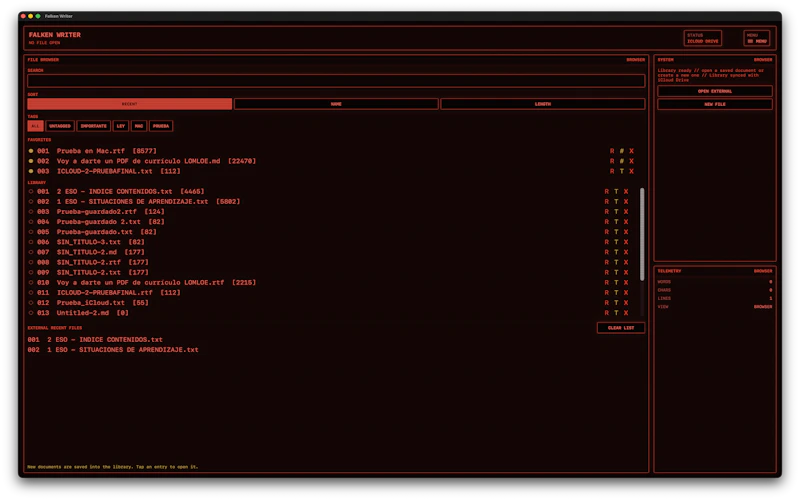Viewport: 800px width, 500px height.
Task: Click the X icon for SIN_TITULO-2.txt
Action: (x=626, y=272)
